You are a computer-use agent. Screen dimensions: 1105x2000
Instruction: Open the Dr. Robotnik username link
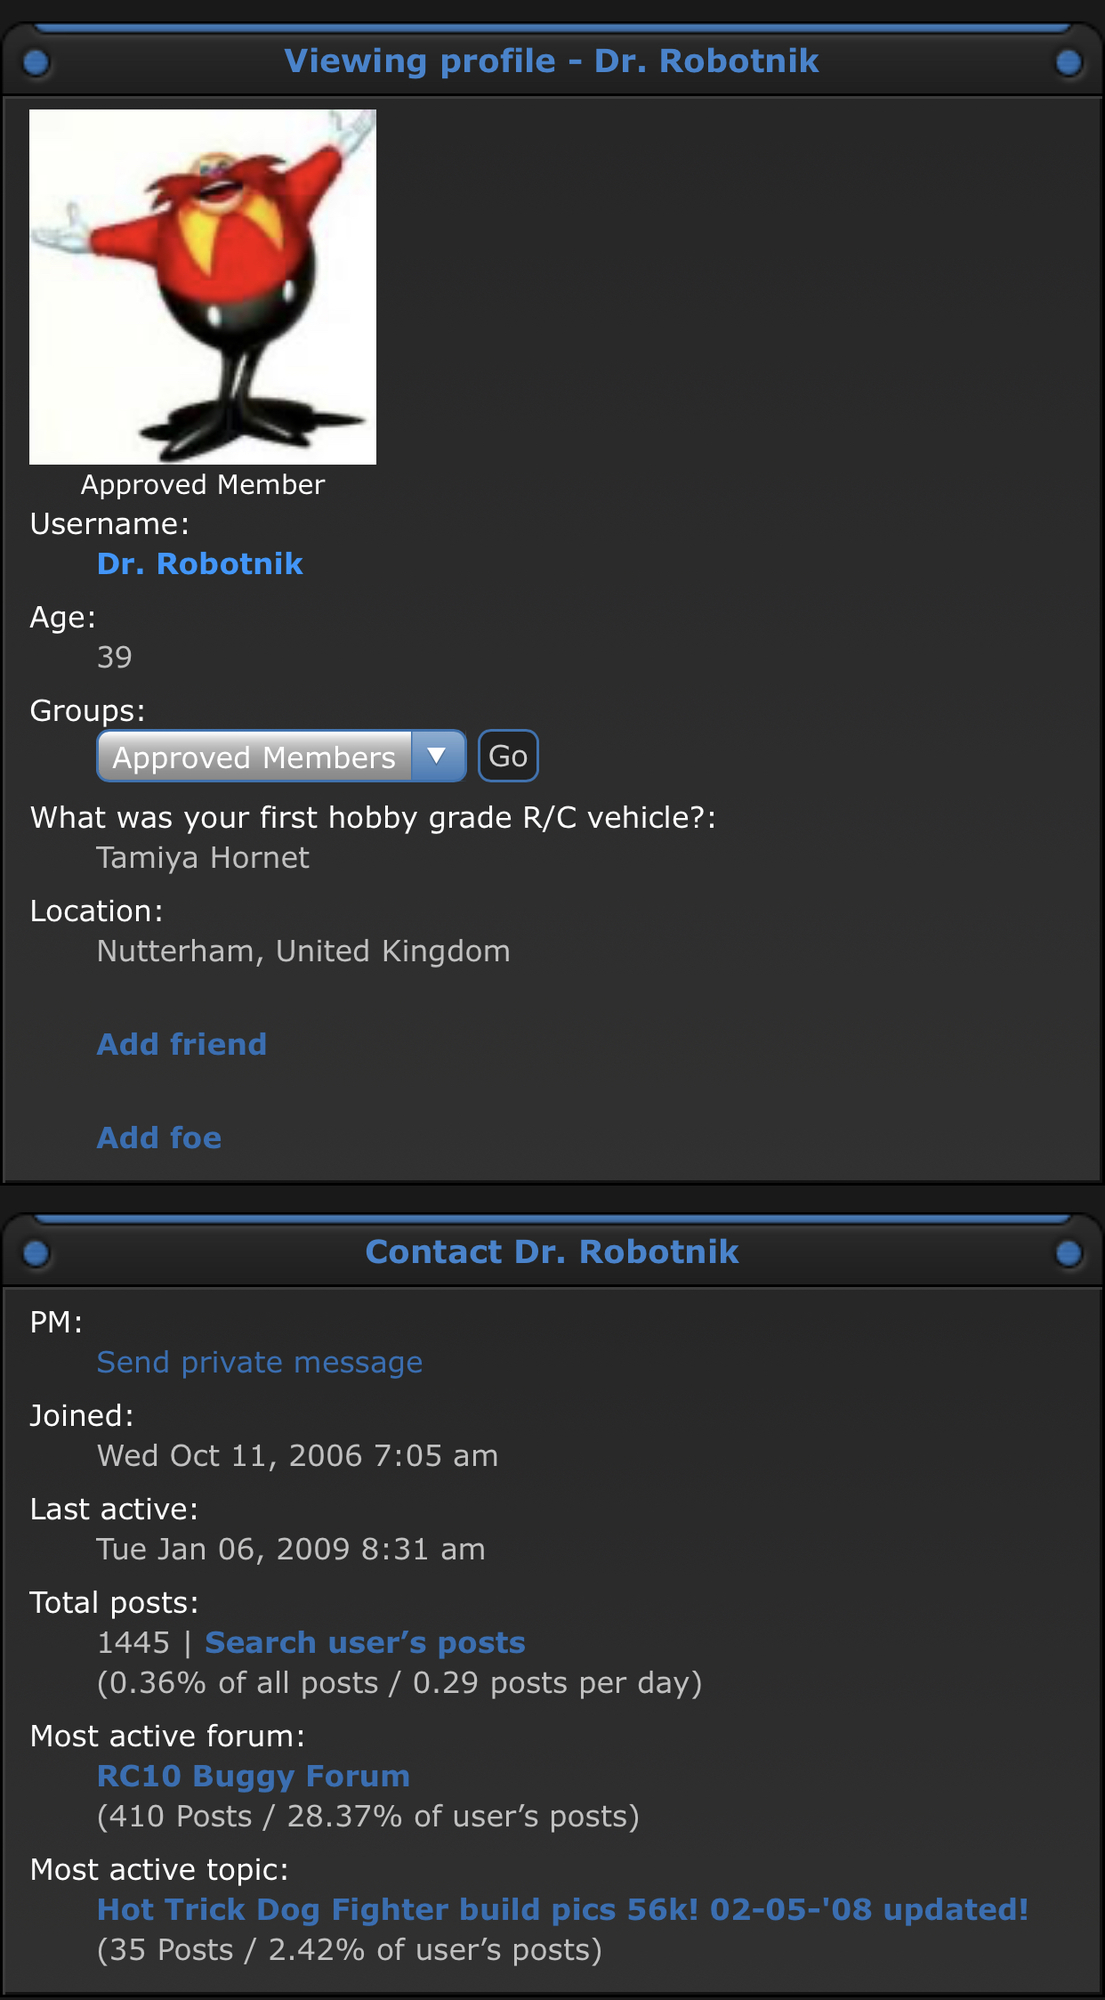200,564
